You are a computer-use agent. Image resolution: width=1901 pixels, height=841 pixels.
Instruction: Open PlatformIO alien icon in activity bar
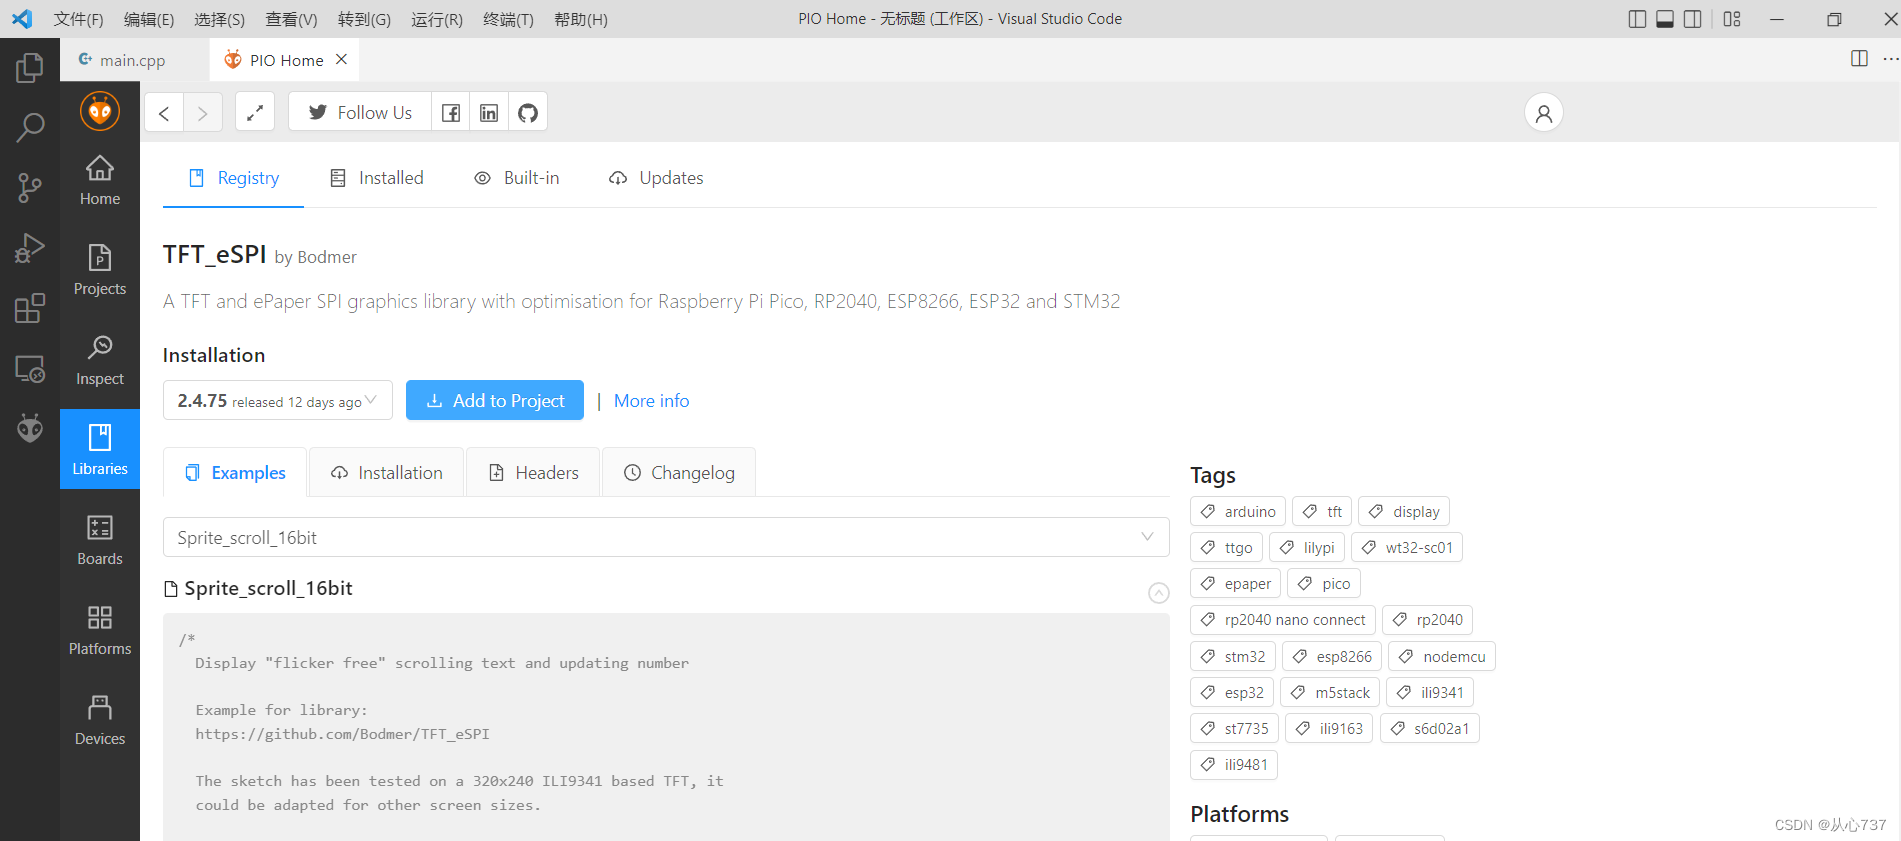(x=30, y=428)
